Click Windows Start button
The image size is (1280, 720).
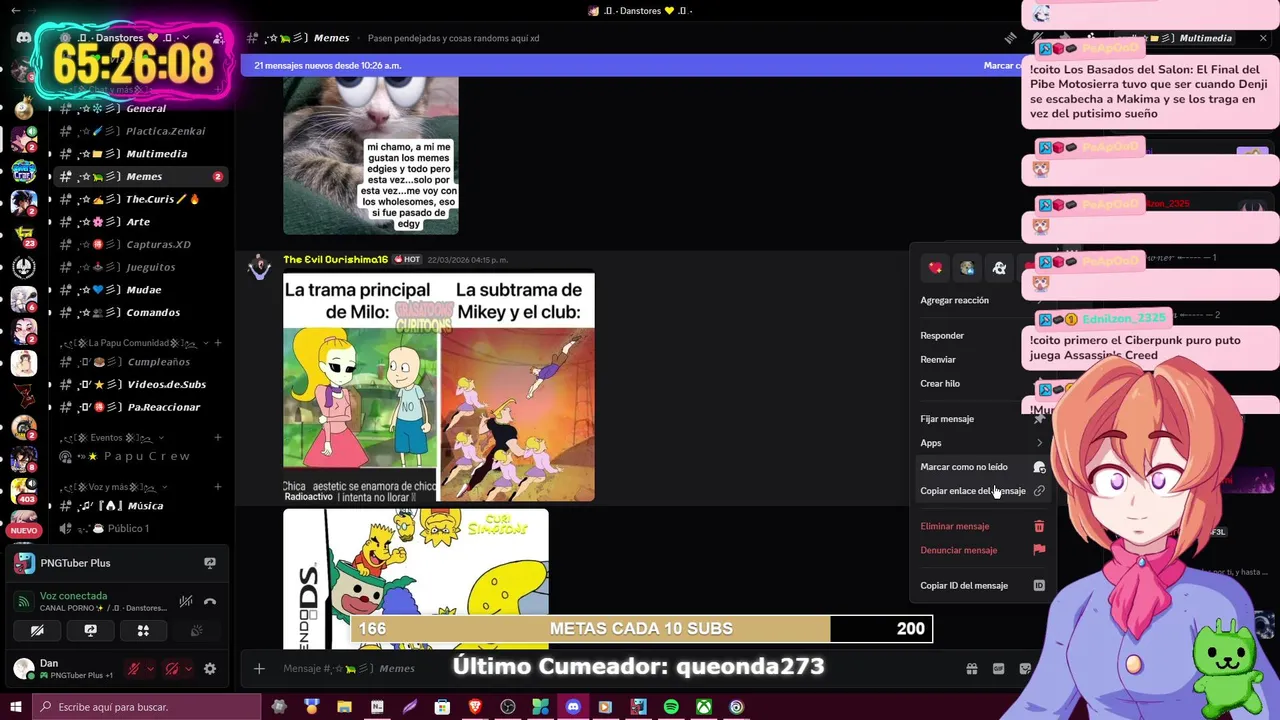(x=16, y=707)
